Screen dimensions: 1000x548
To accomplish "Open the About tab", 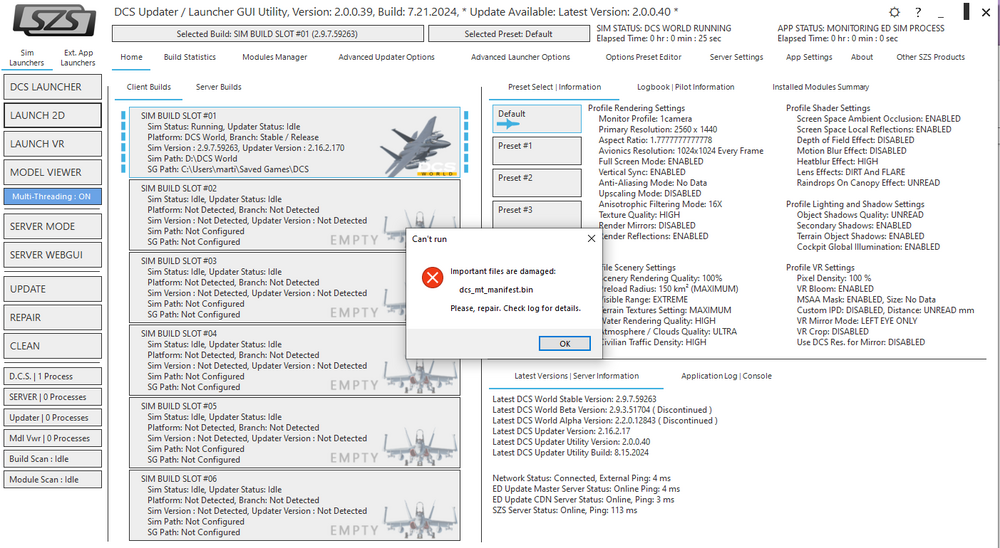I will tap(862, 57).
